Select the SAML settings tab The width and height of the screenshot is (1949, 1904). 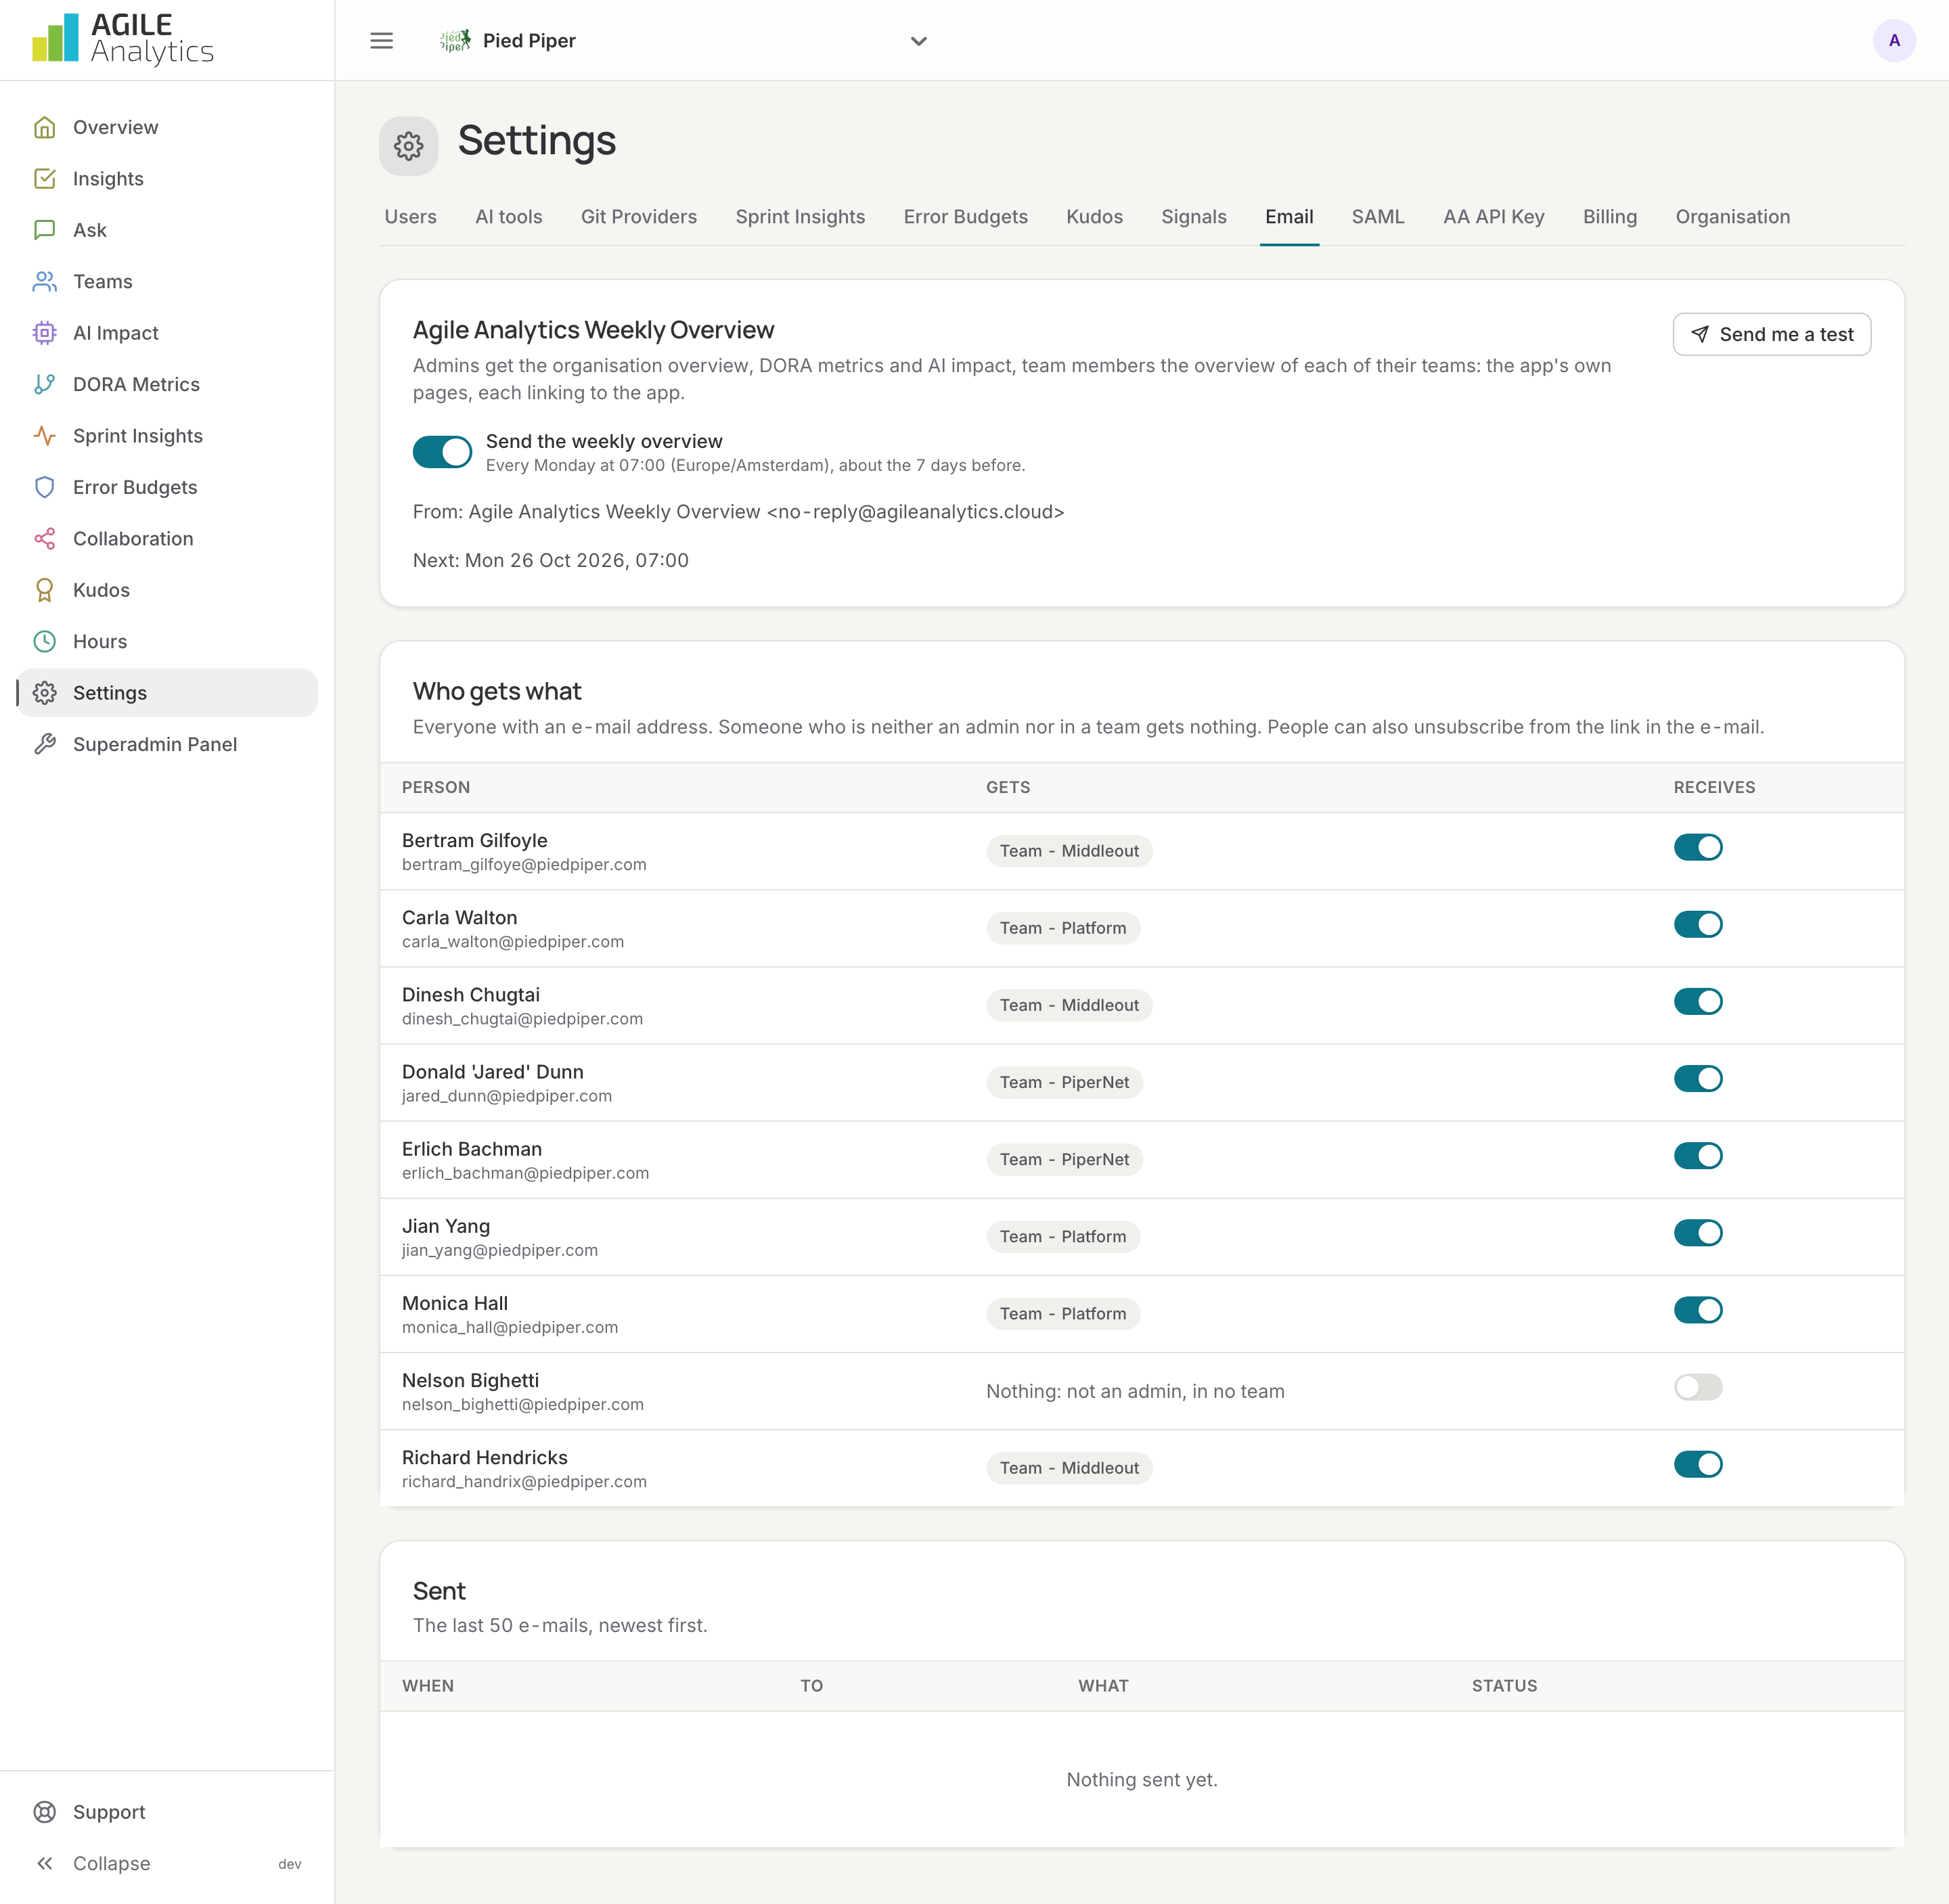coord(1377,217)
